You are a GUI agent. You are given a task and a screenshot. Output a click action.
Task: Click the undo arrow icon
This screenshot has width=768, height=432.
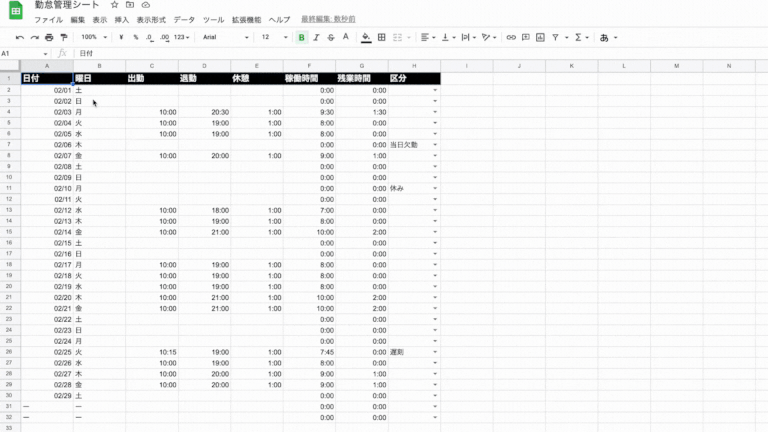[20, 37]
